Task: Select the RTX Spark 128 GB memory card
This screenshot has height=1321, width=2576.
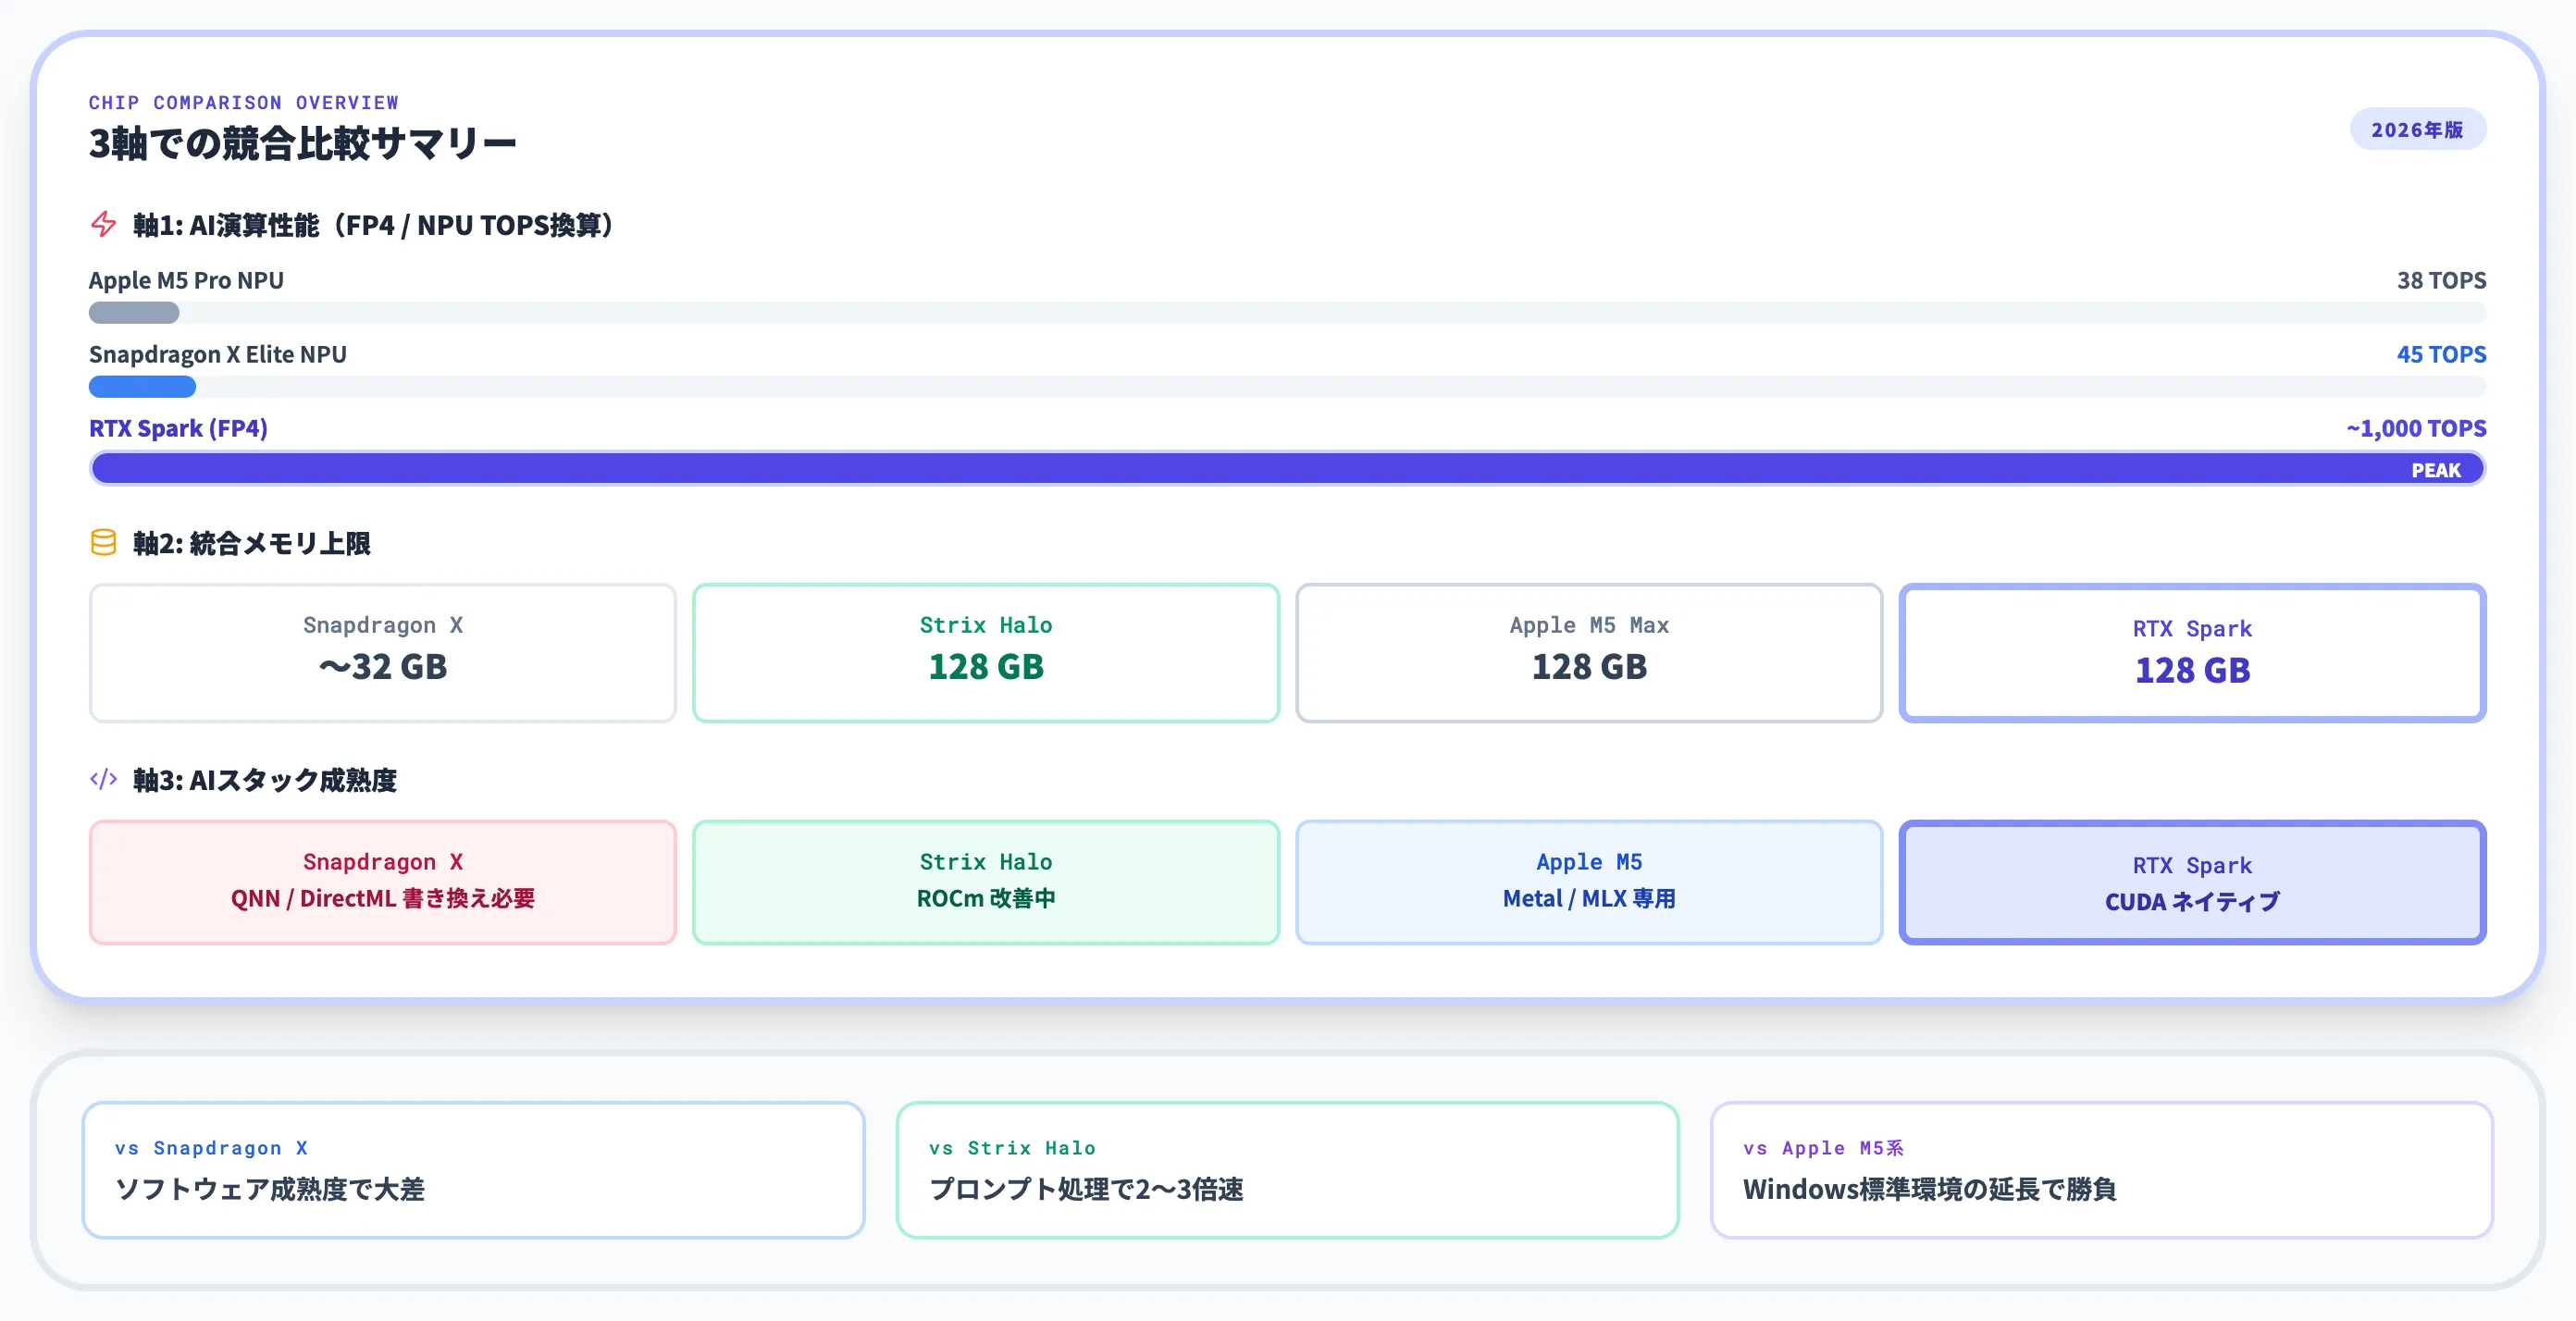Action: pyautogui.click(x=2192, y=652)
